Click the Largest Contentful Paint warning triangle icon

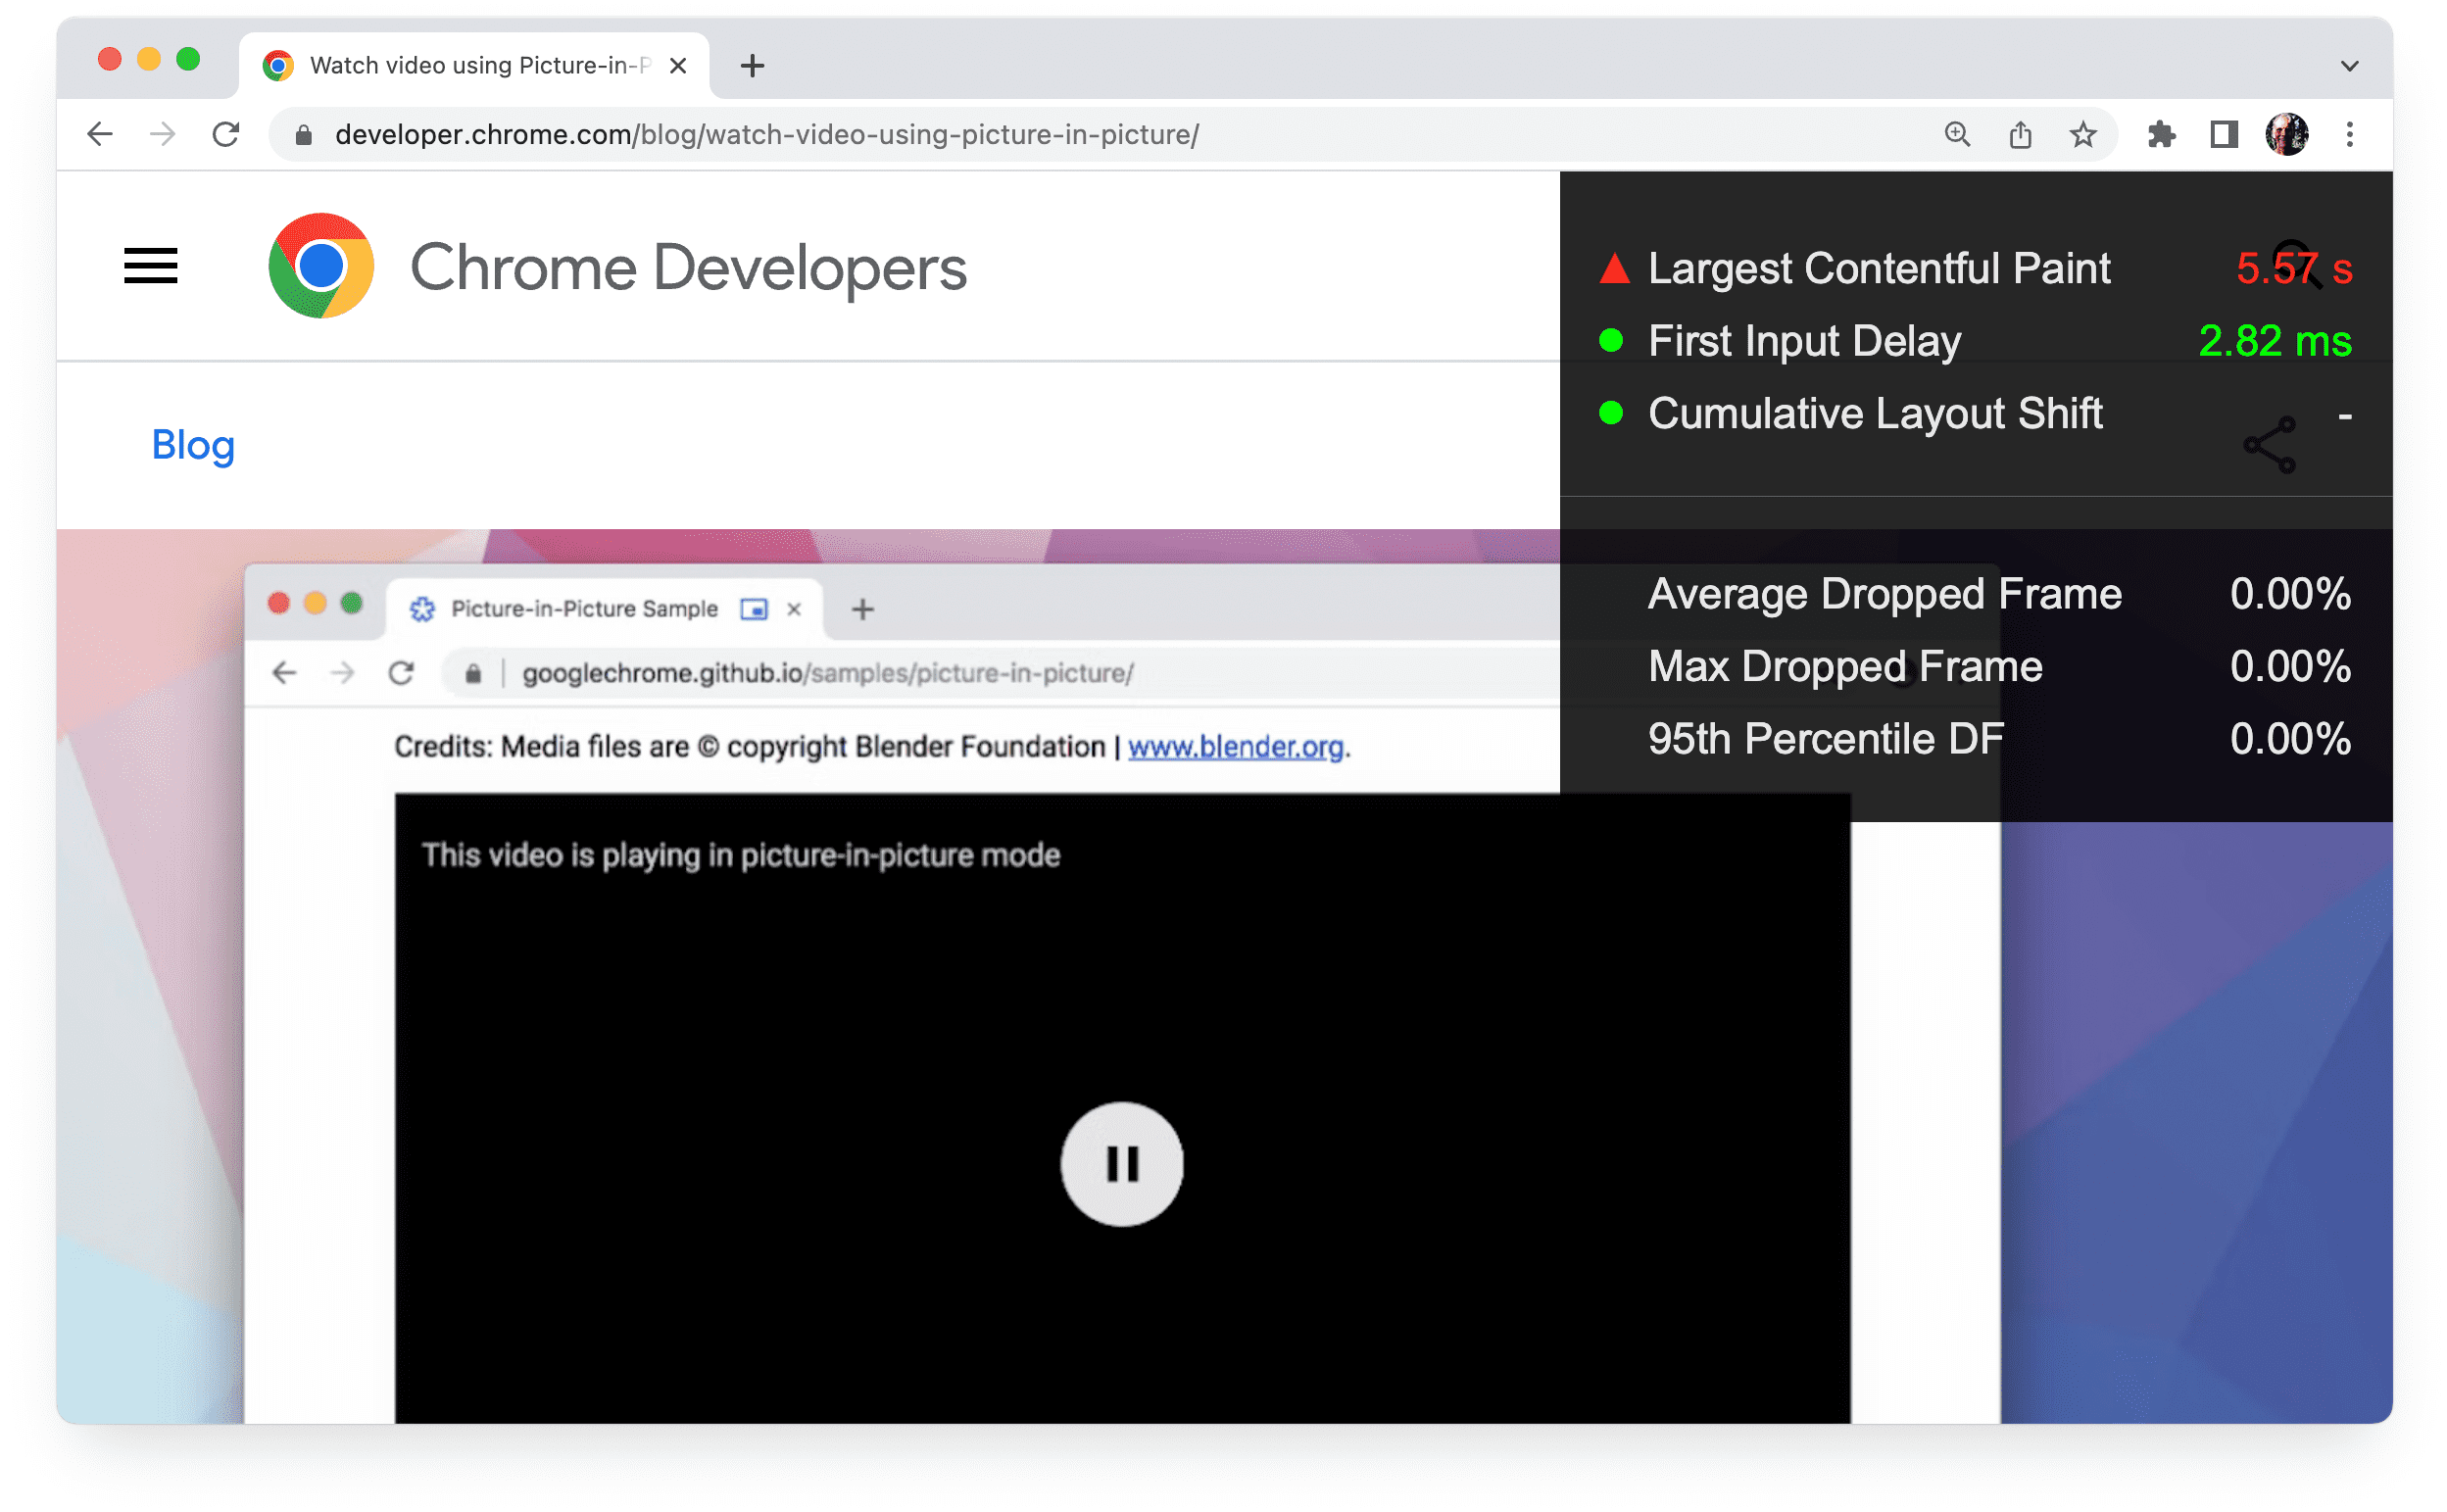(x=1608, y=268)
